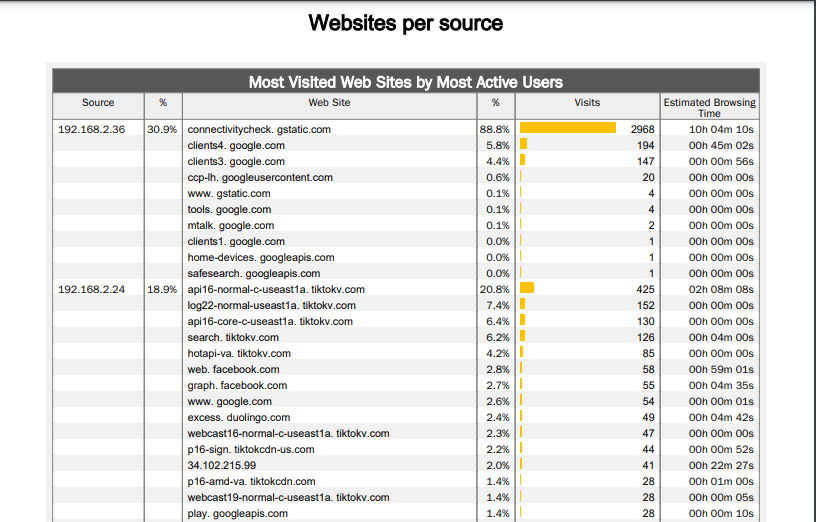
Task: Click webcast19-normal-c-useast1a. tiktokv.com entry
Action: tap(288, 498)
